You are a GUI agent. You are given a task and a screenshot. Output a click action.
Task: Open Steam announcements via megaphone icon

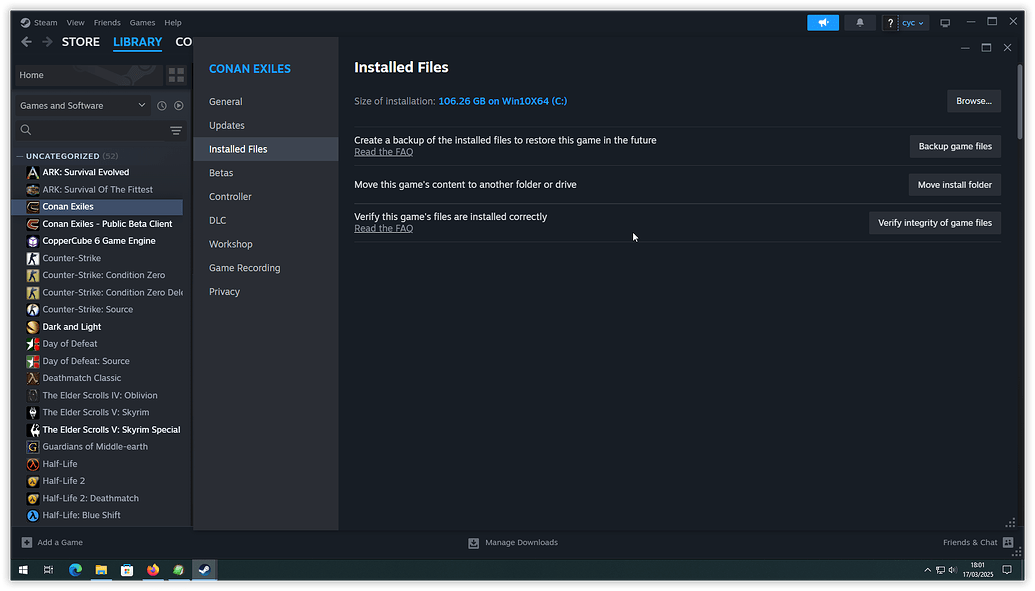click(x=822, y=21)
